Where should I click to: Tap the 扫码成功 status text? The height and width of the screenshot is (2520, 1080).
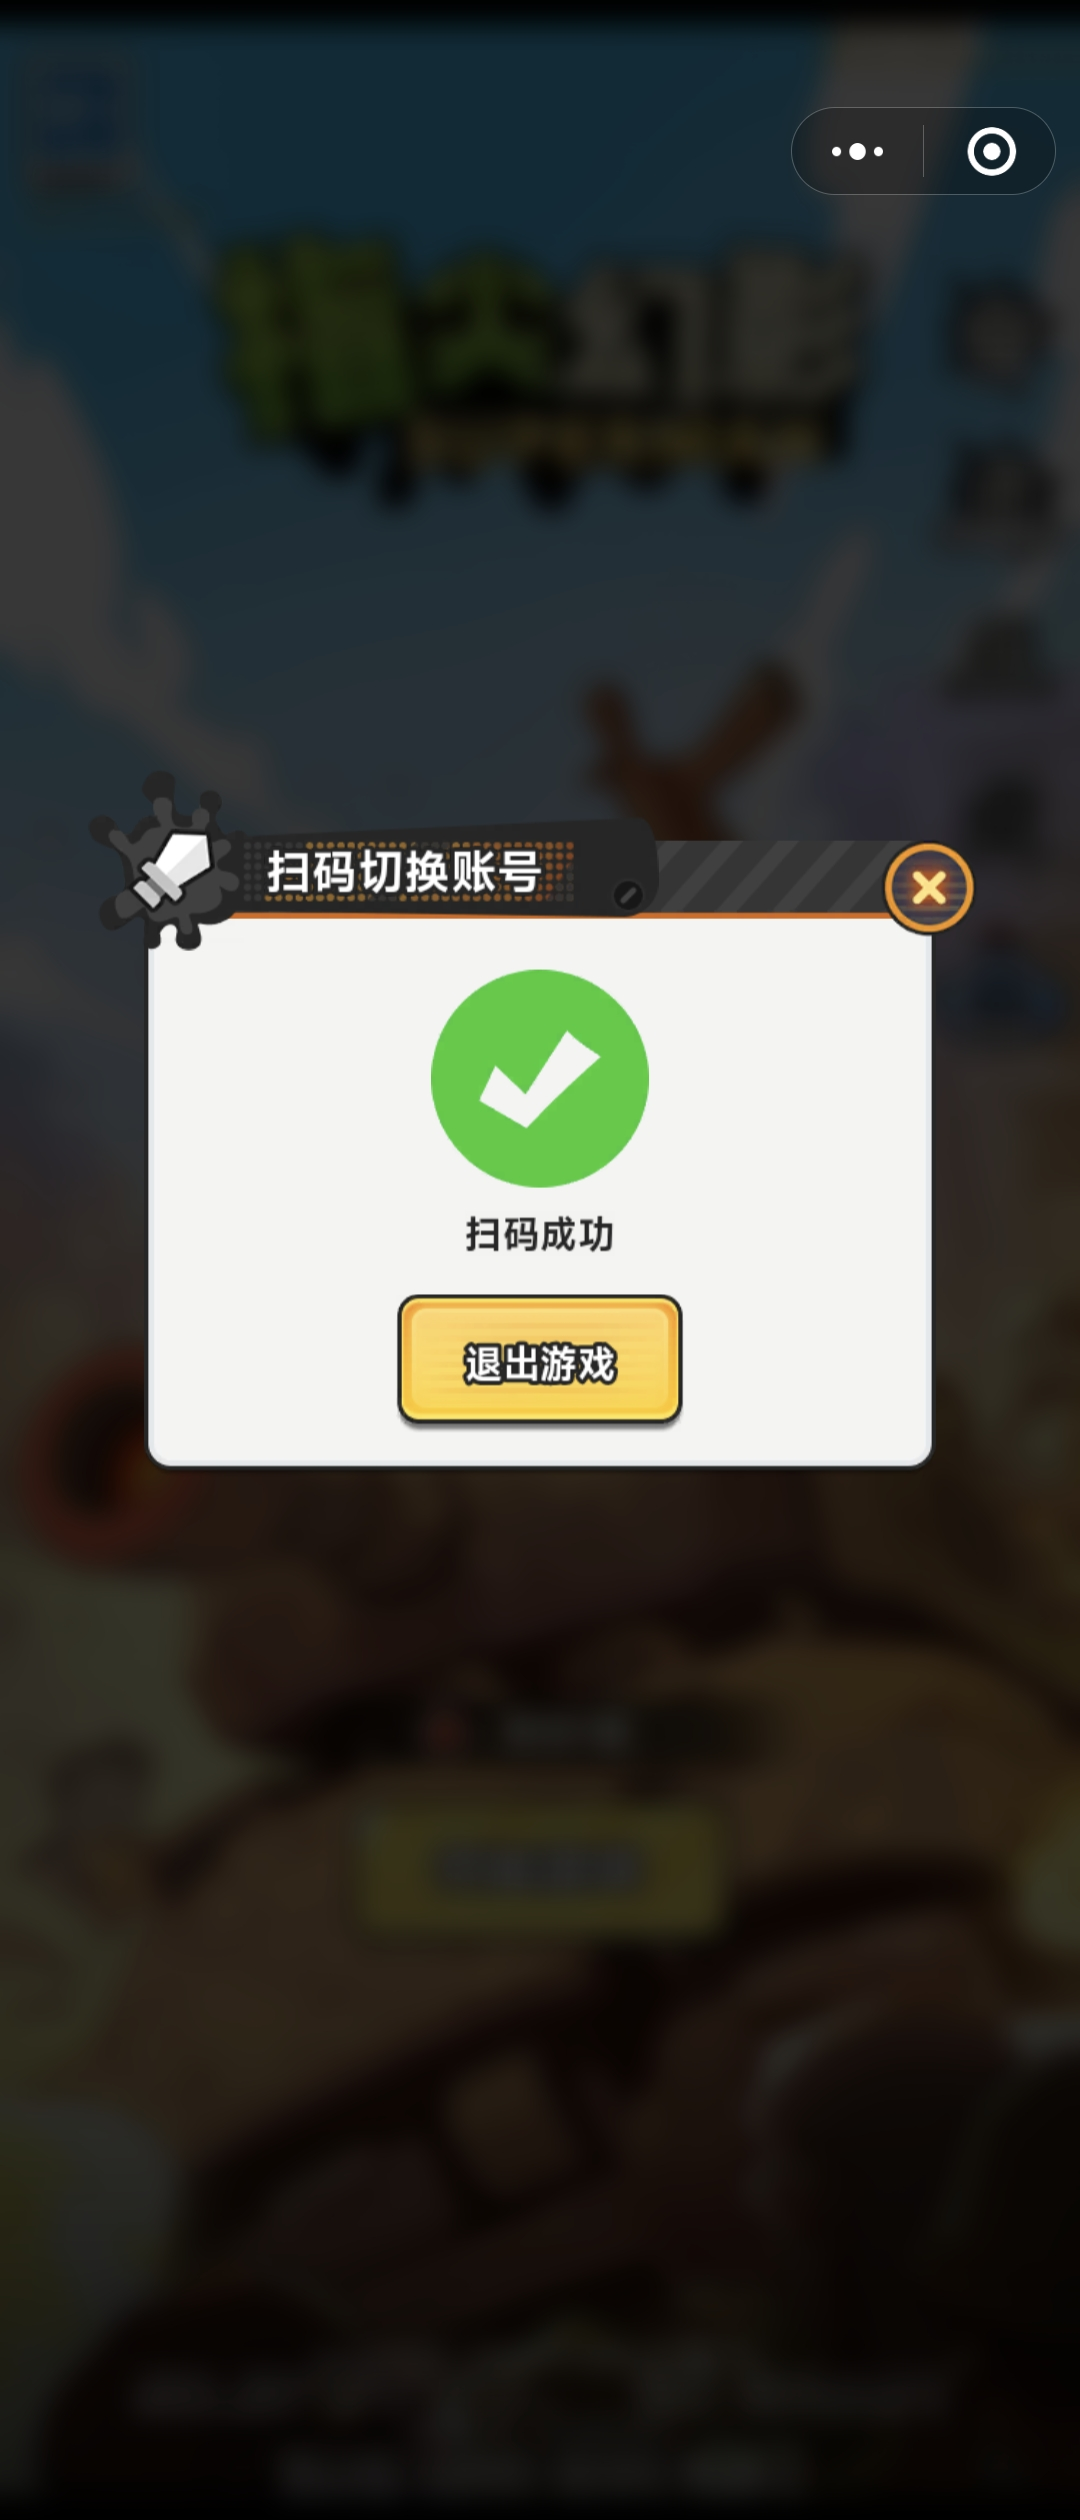(x=540, y=1234)
